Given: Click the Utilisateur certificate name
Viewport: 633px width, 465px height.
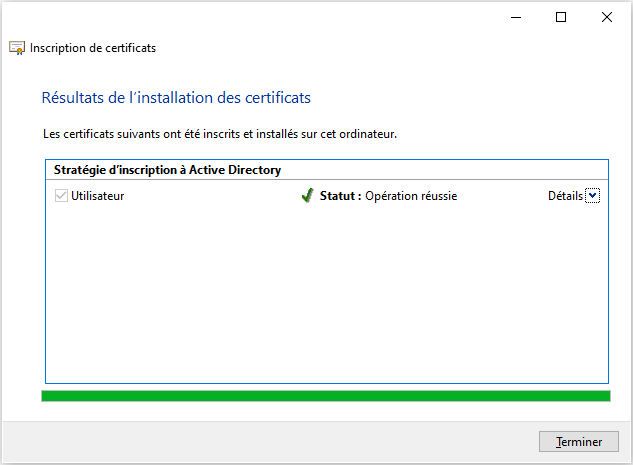Looking at the screenshot, I should point(97,196).
